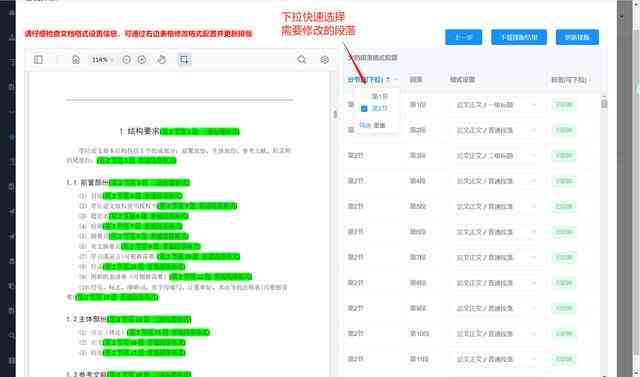This screenshot has width=640, height=377.
Task: Open viewer settings gear icon
Action: coord(324,60)
